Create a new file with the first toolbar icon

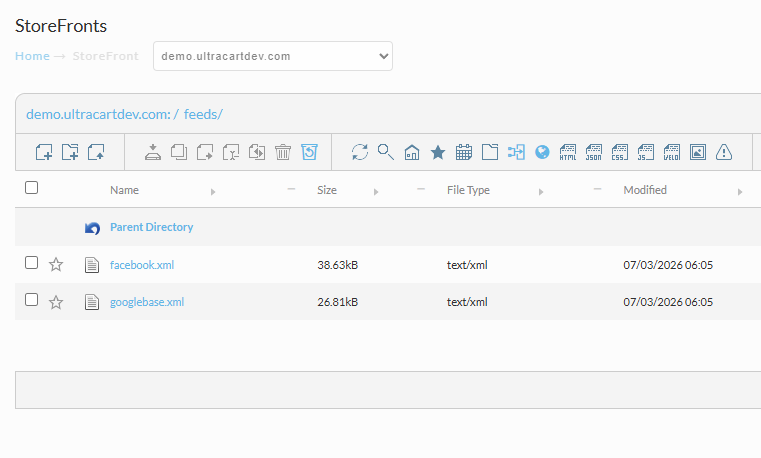[x=44, y=152]
